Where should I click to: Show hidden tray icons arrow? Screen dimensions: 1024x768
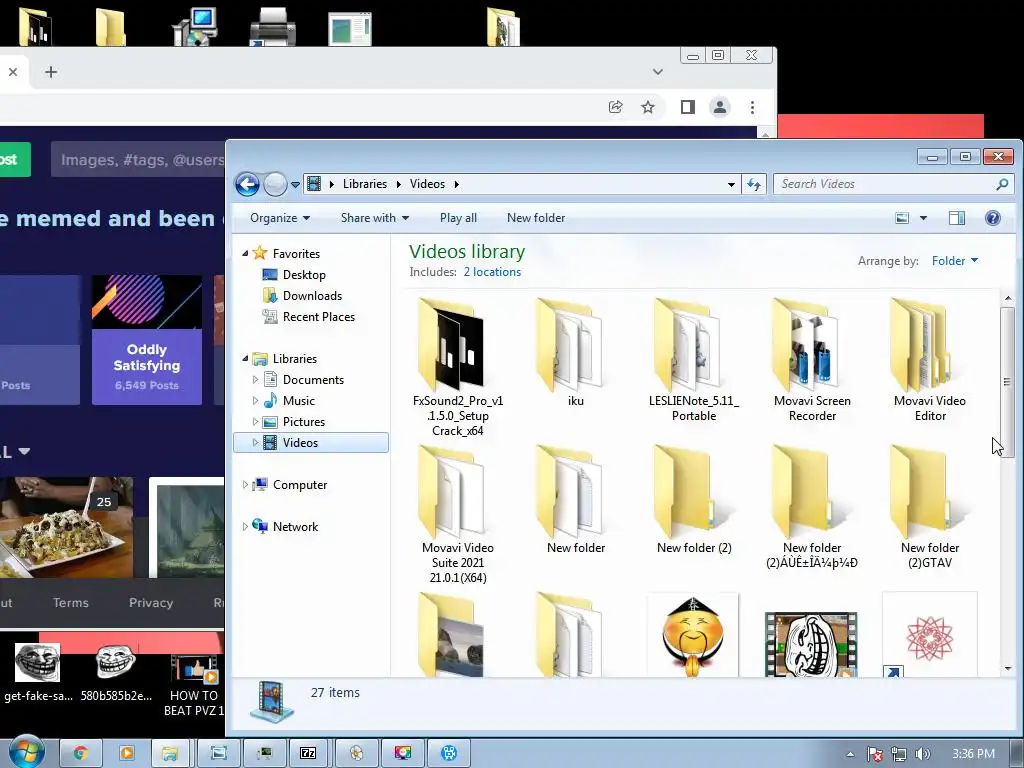[850, 754]
